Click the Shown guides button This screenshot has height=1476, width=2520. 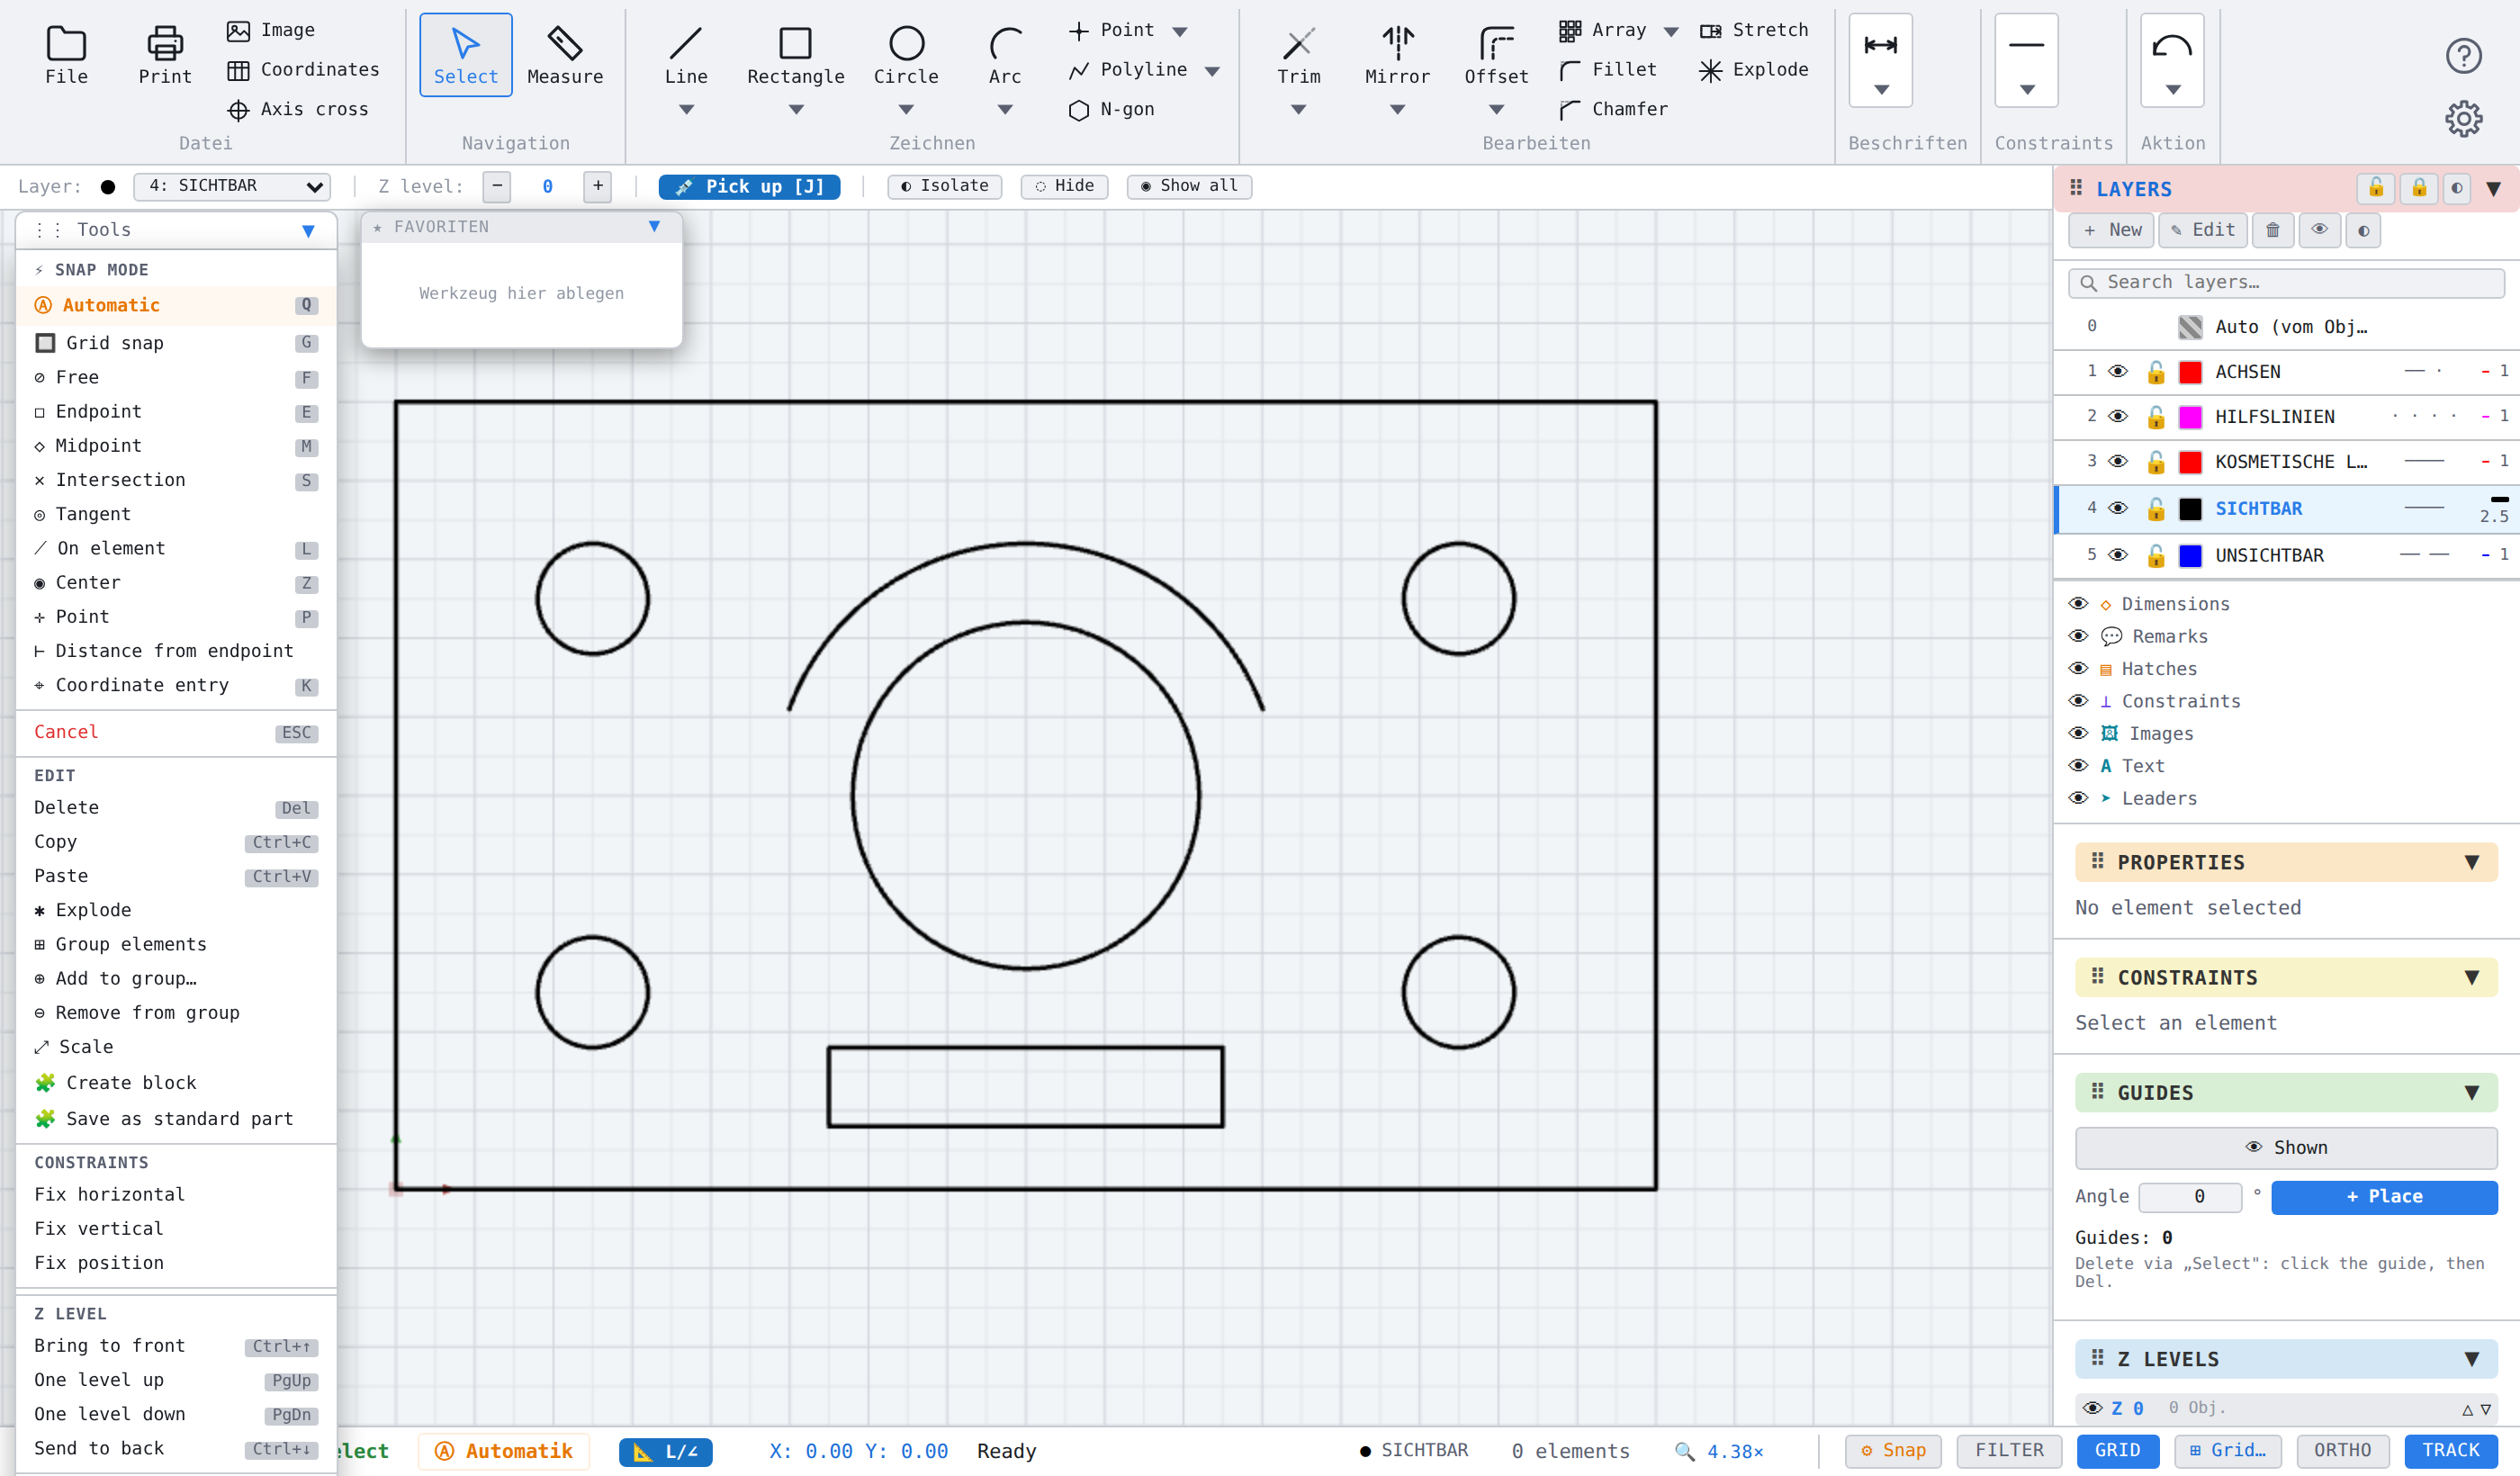pos(2286,1148)
